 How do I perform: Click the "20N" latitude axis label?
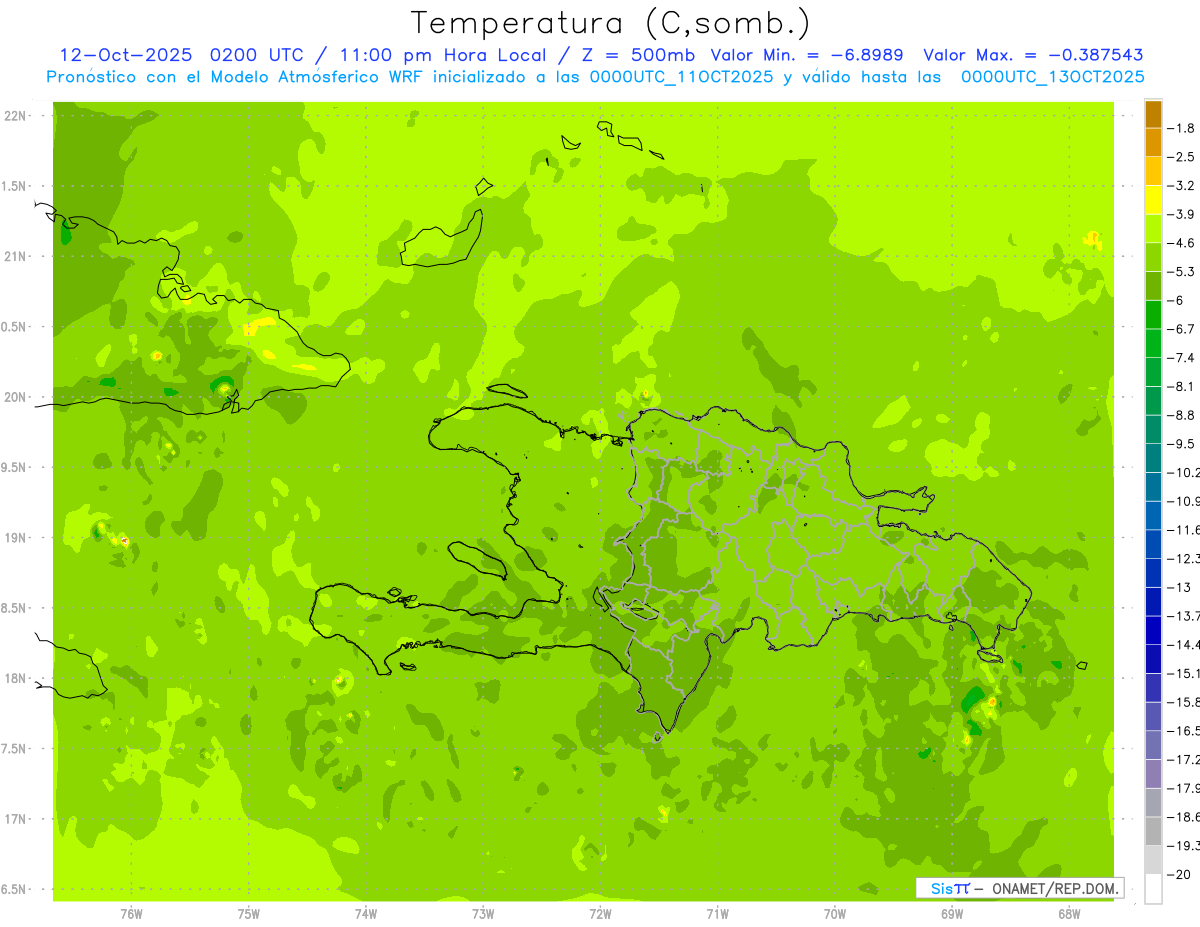17,397
